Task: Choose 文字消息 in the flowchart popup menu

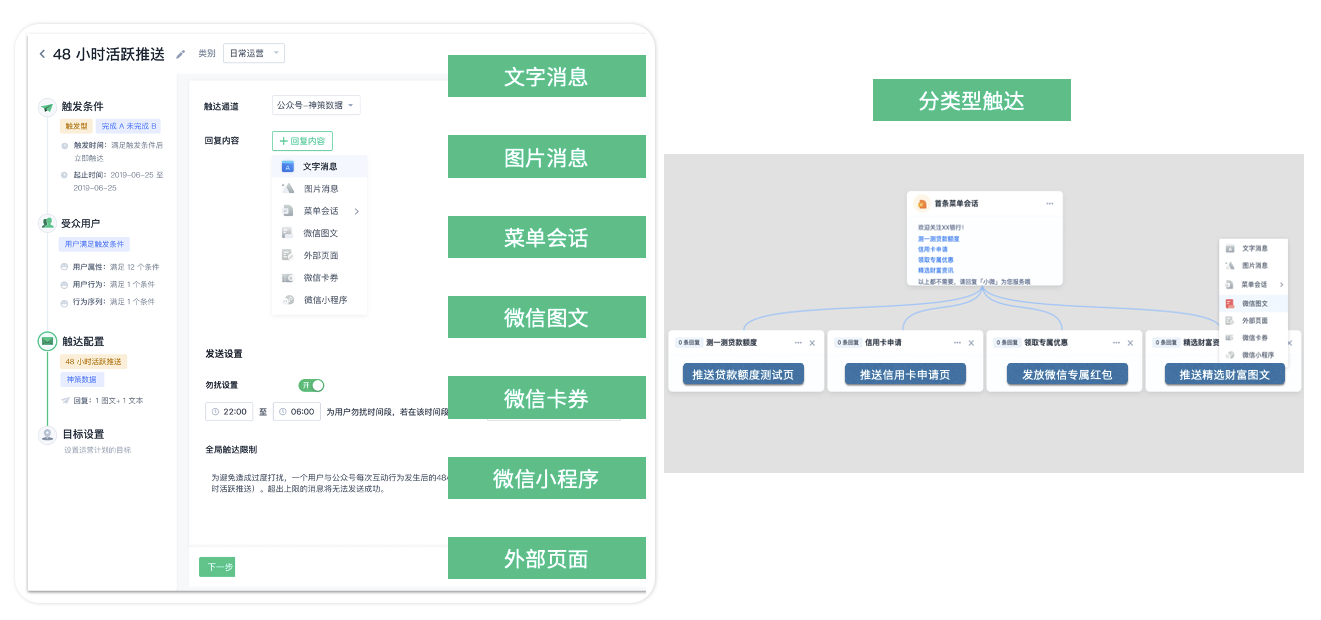Action: 1254,248
